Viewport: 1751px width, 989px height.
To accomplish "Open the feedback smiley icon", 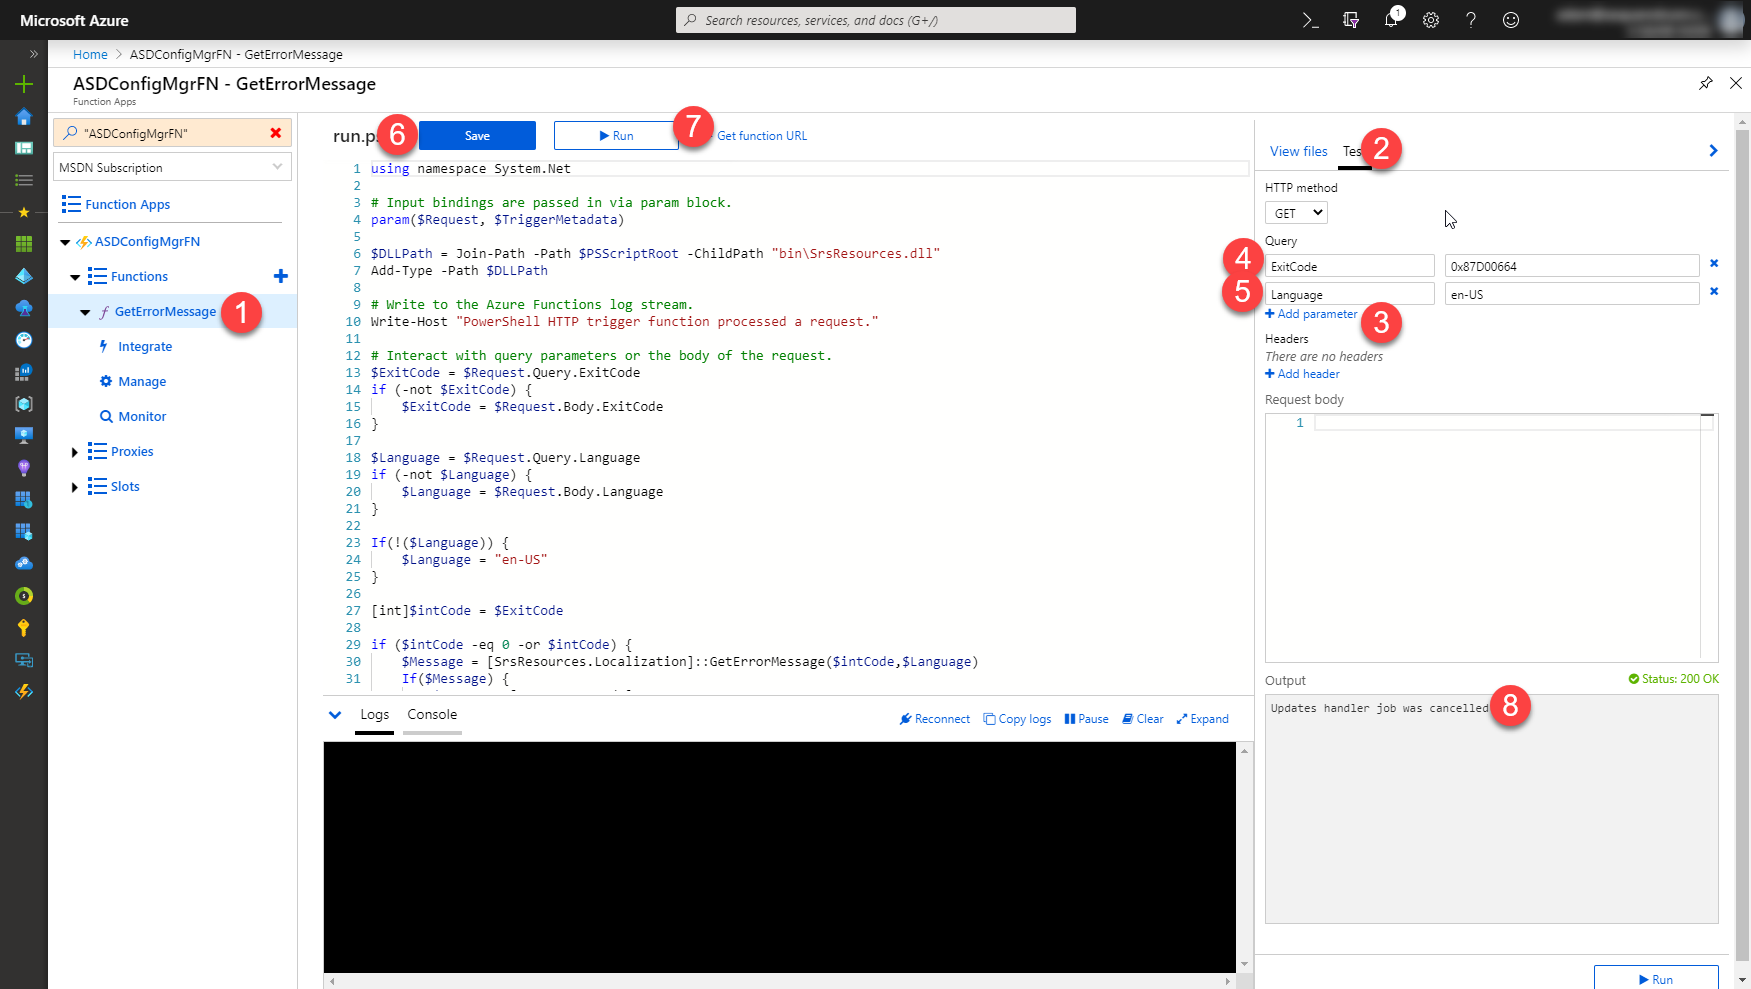I will pos(1511,20).
